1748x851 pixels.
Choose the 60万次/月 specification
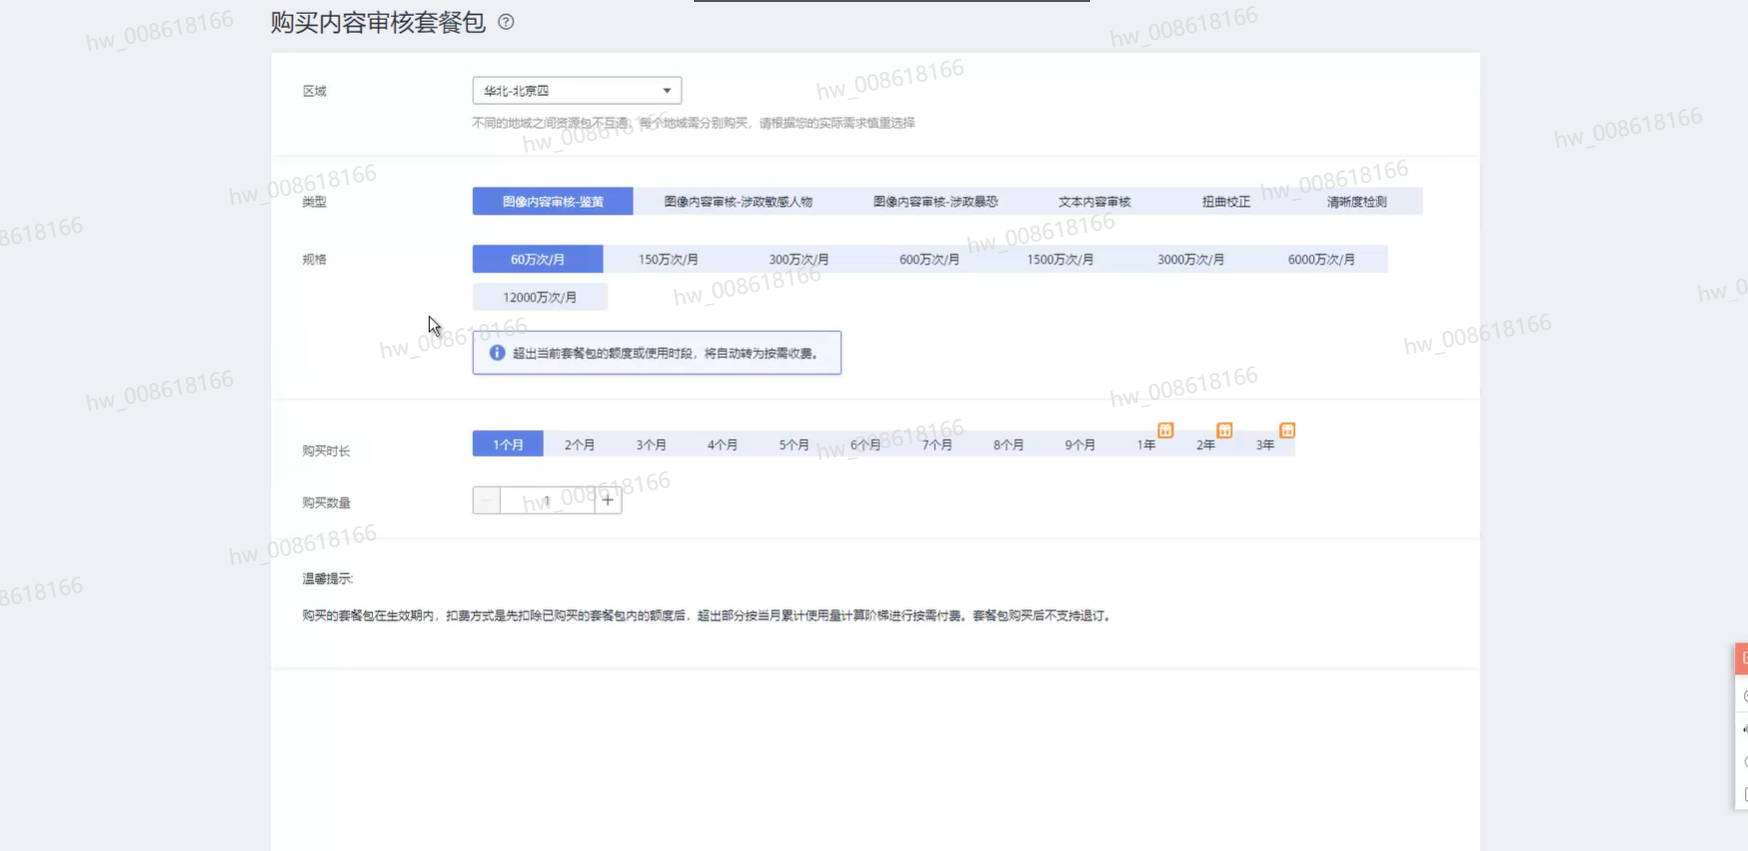[x=538, y=259]
